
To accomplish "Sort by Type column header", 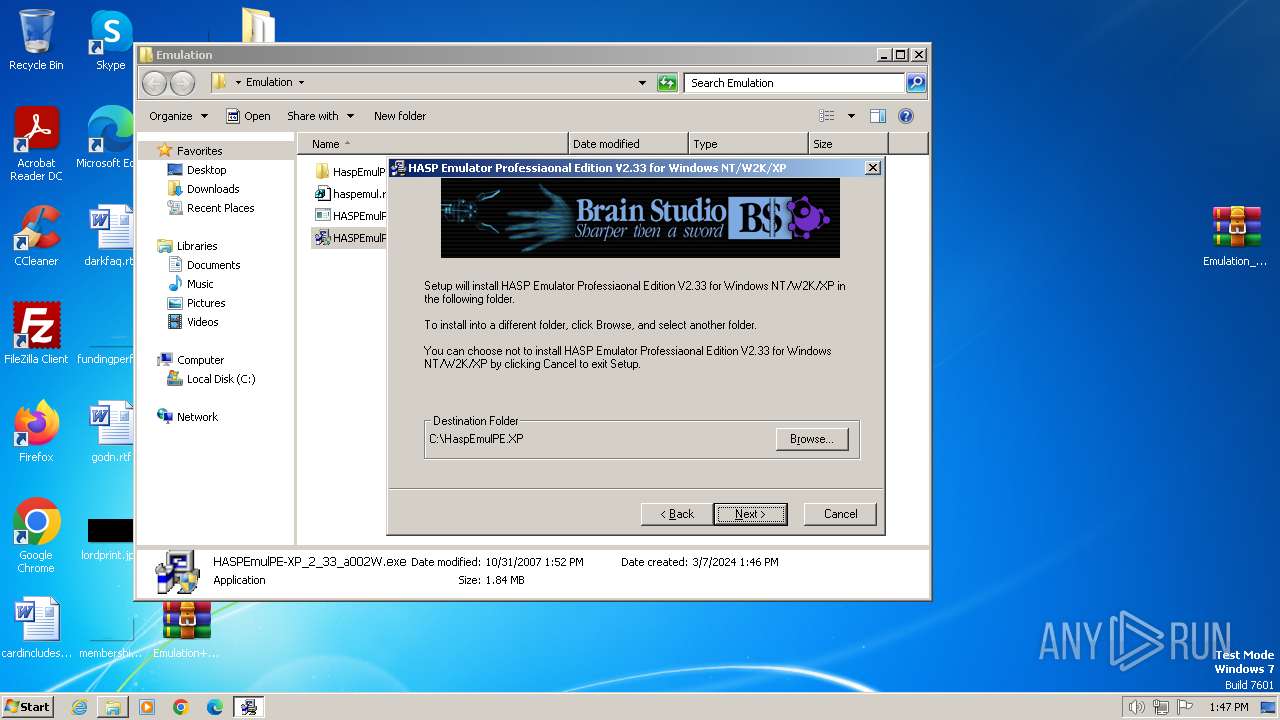I will [x=748, y=144].
